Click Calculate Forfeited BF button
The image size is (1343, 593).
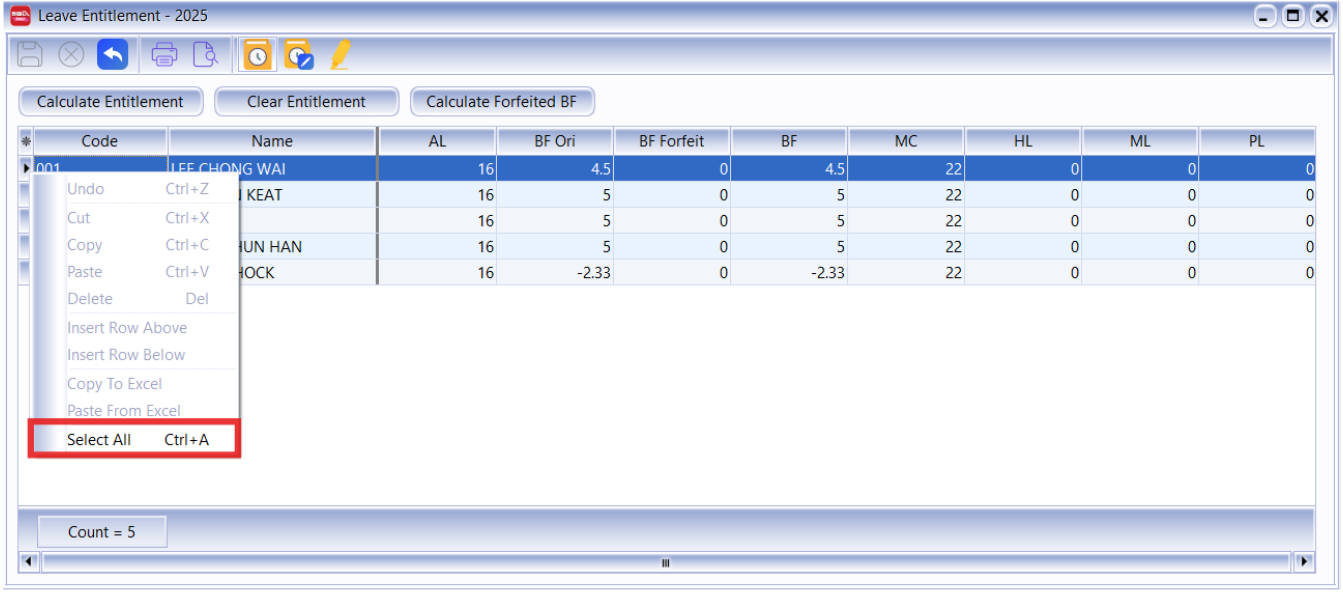[502, 101]
